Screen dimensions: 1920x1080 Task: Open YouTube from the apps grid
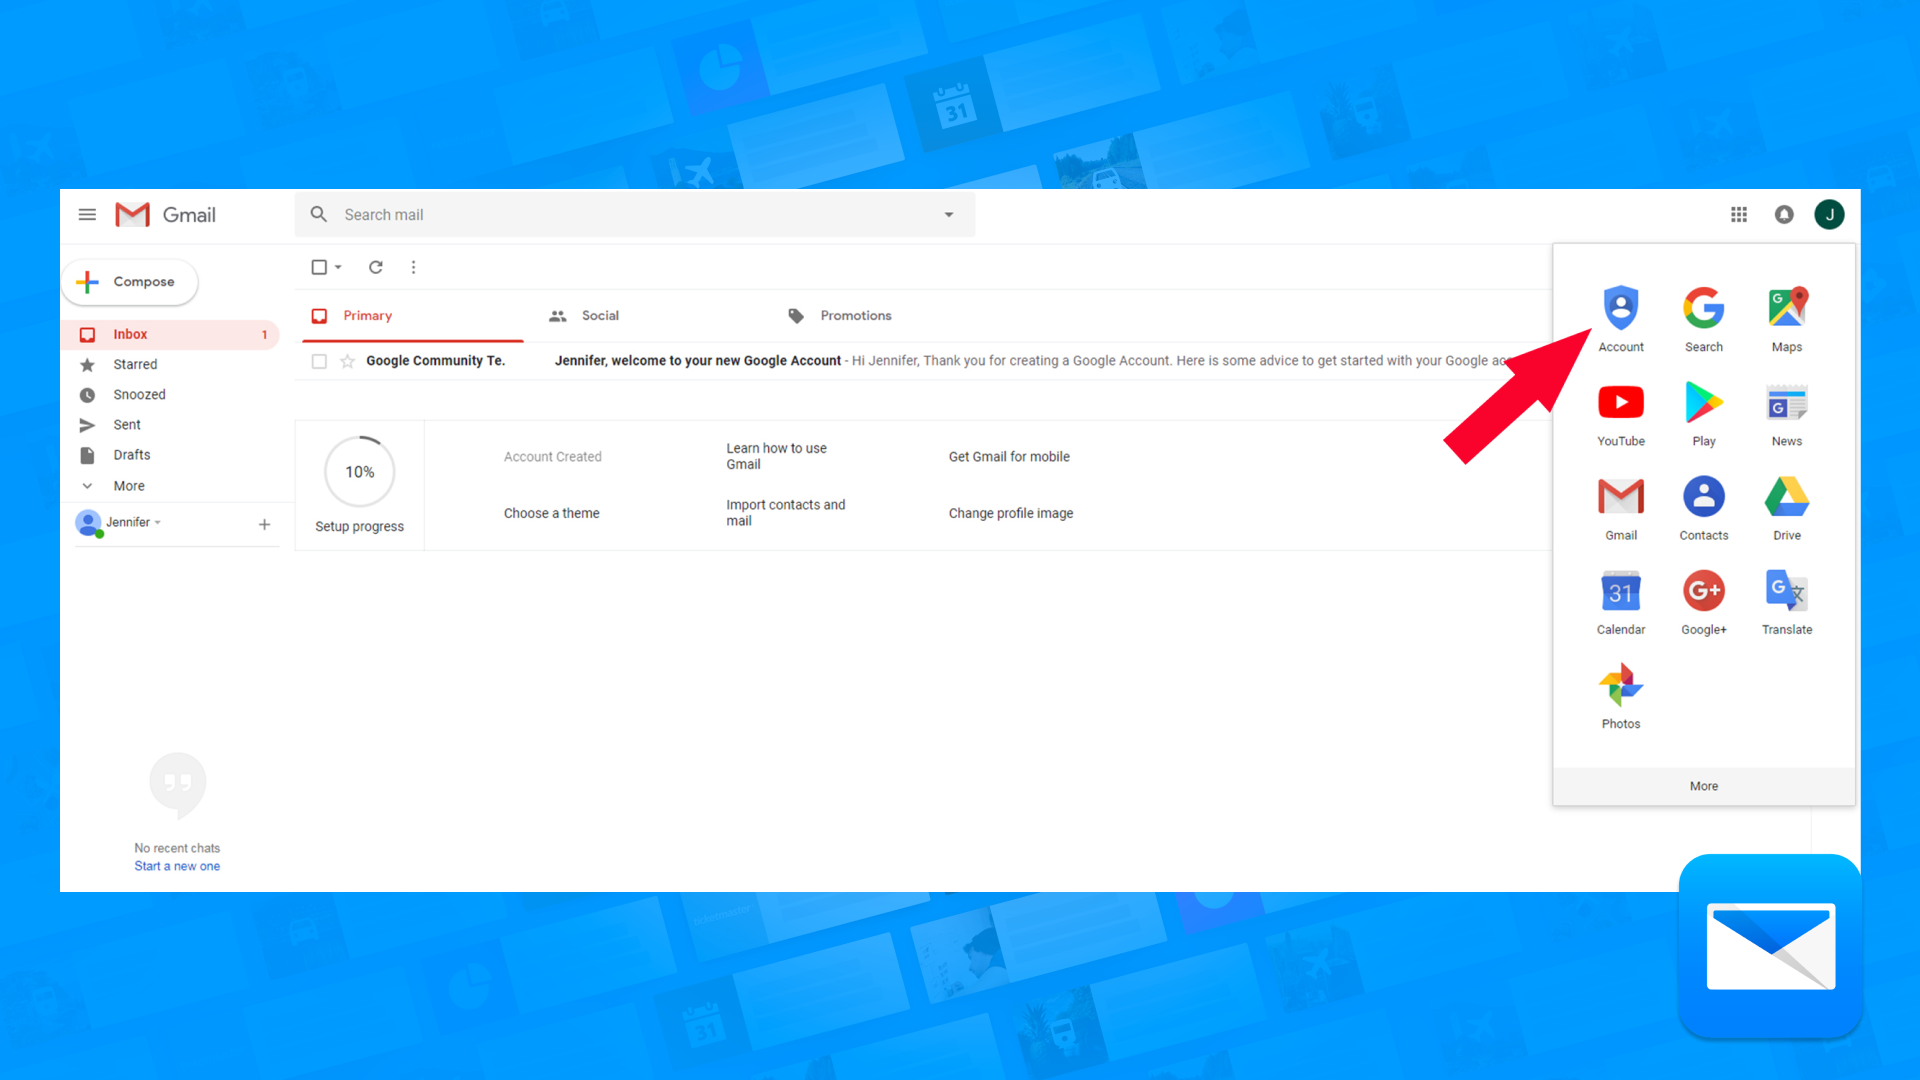pyautogui.click(x=1620, y=403)
